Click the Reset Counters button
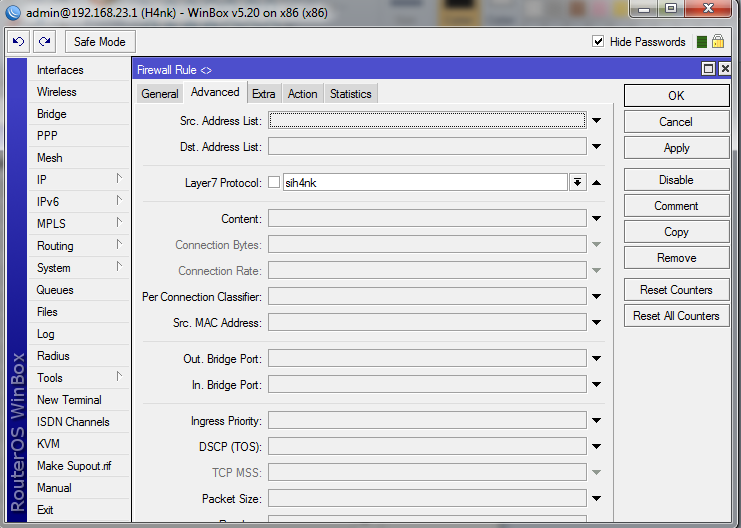This screenshot has height=528, width=741. pyautogui.click(x=676, y=289)
